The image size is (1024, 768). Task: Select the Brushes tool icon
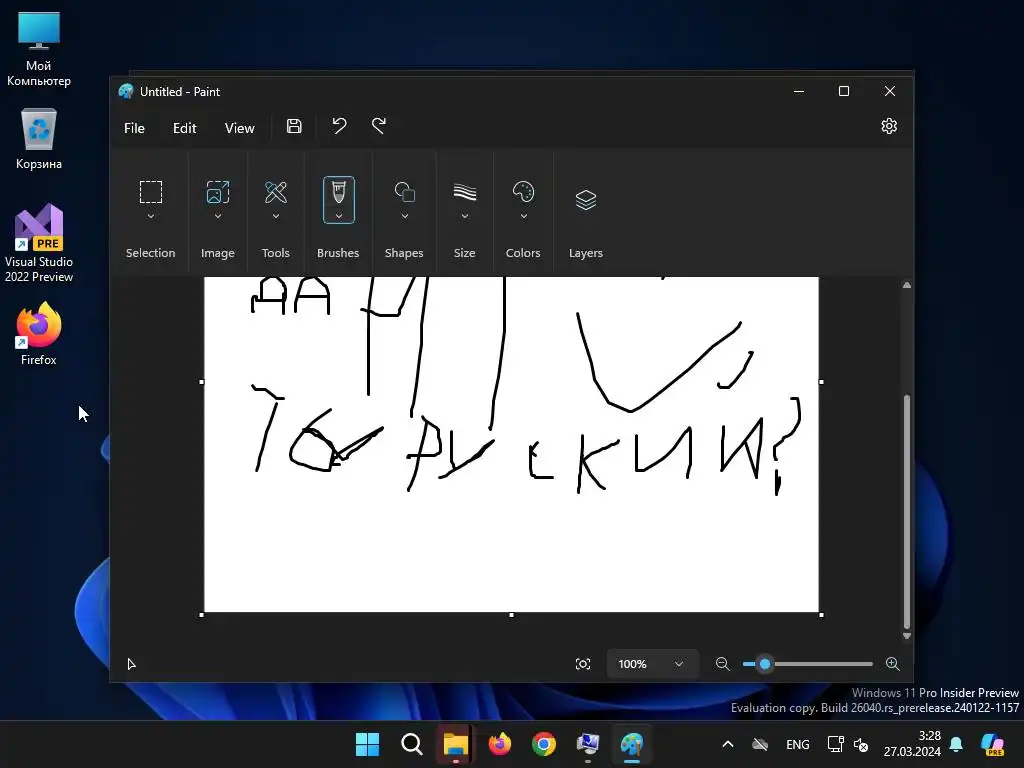click(338, 192)
